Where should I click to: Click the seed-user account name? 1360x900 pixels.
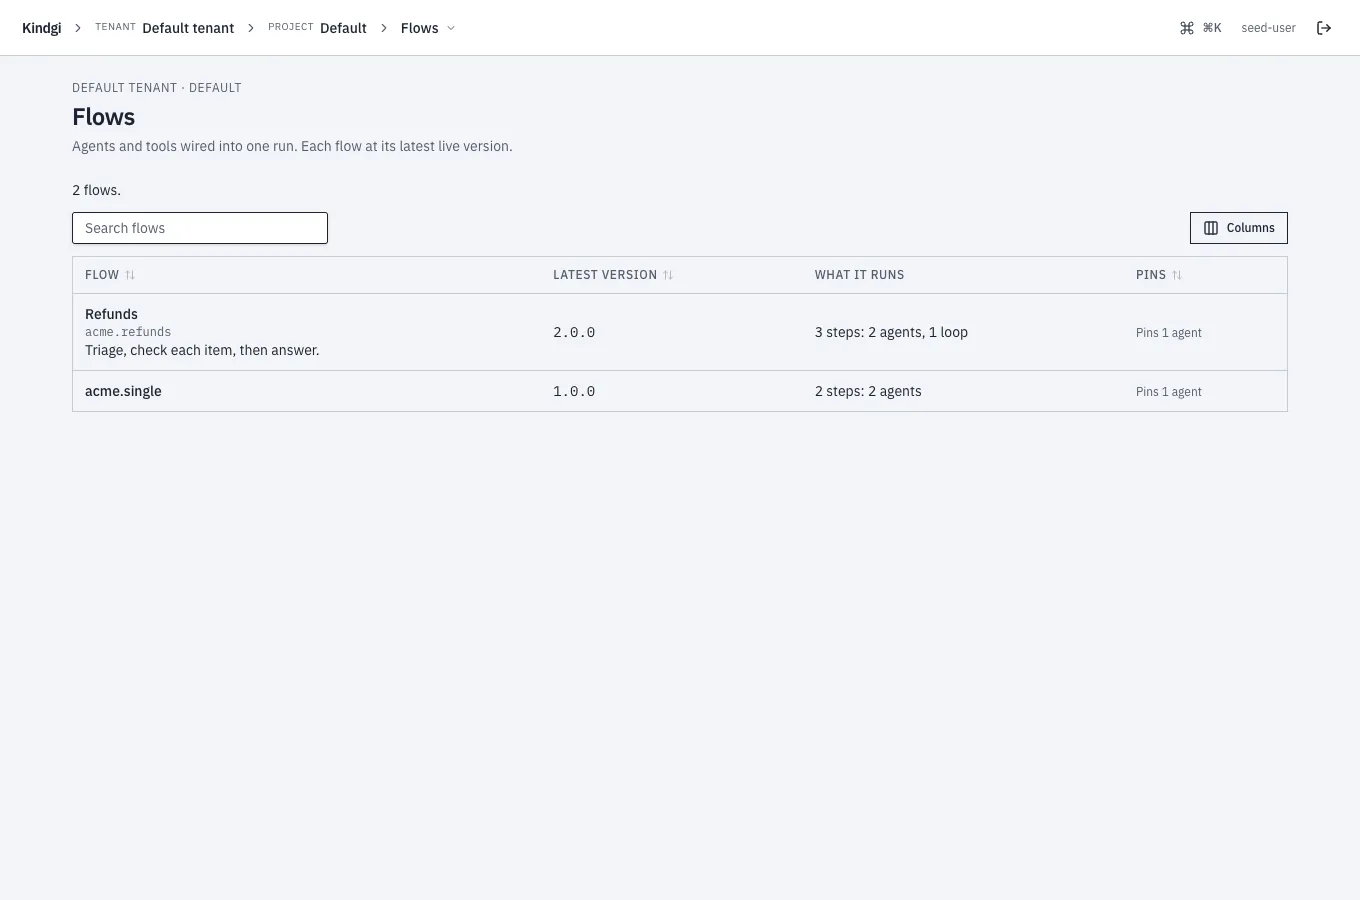(x=1268, y=28)
